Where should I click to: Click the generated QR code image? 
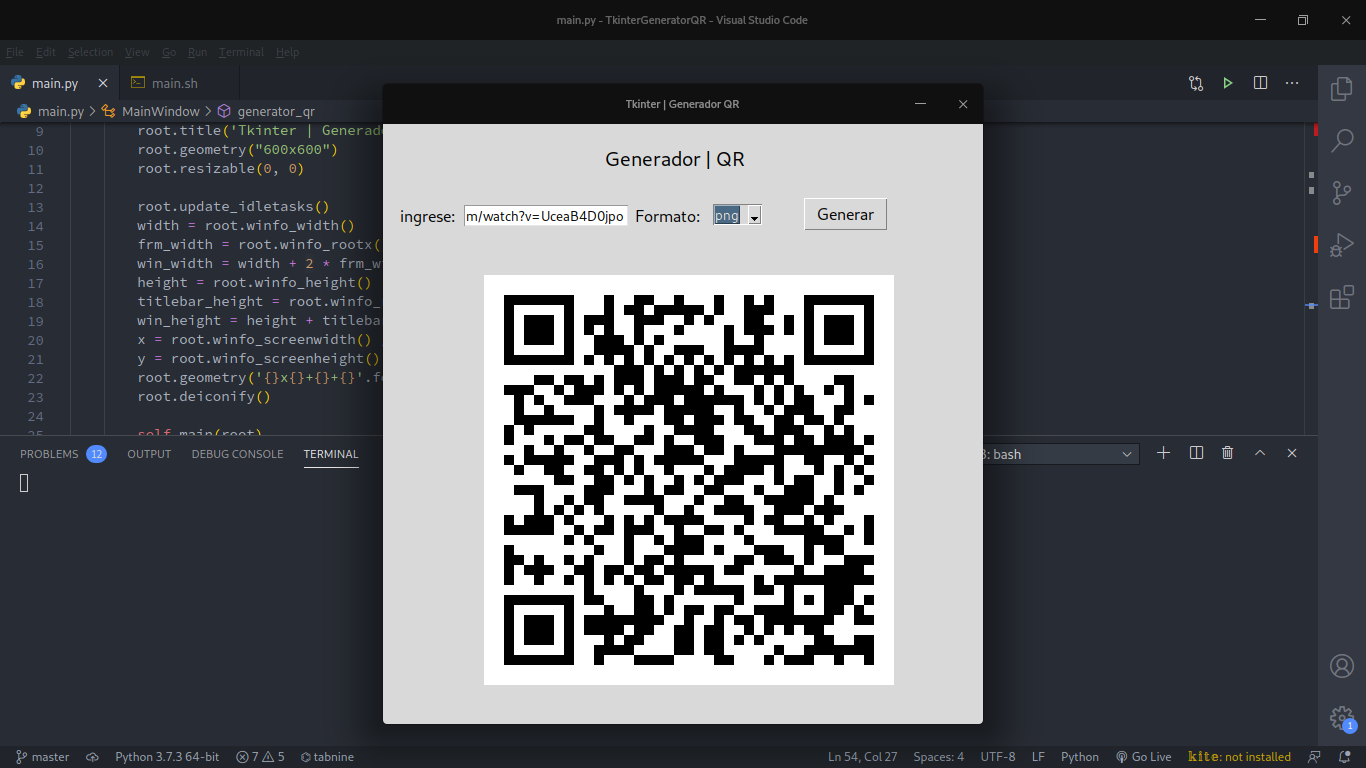[x=689, y=480]
